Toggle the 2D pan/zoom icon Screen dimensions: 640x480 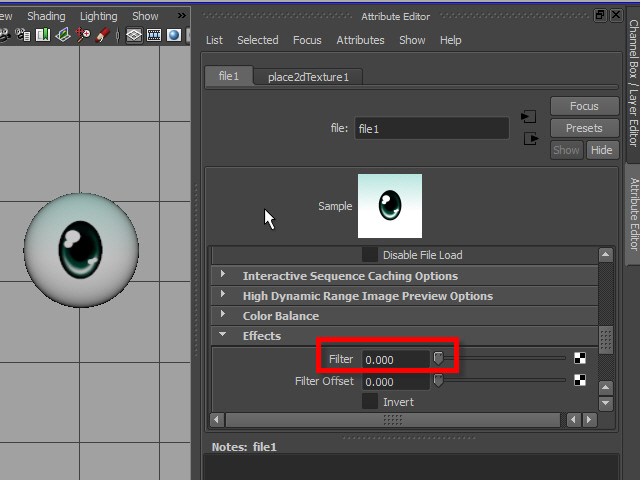(x=83, y=35)
